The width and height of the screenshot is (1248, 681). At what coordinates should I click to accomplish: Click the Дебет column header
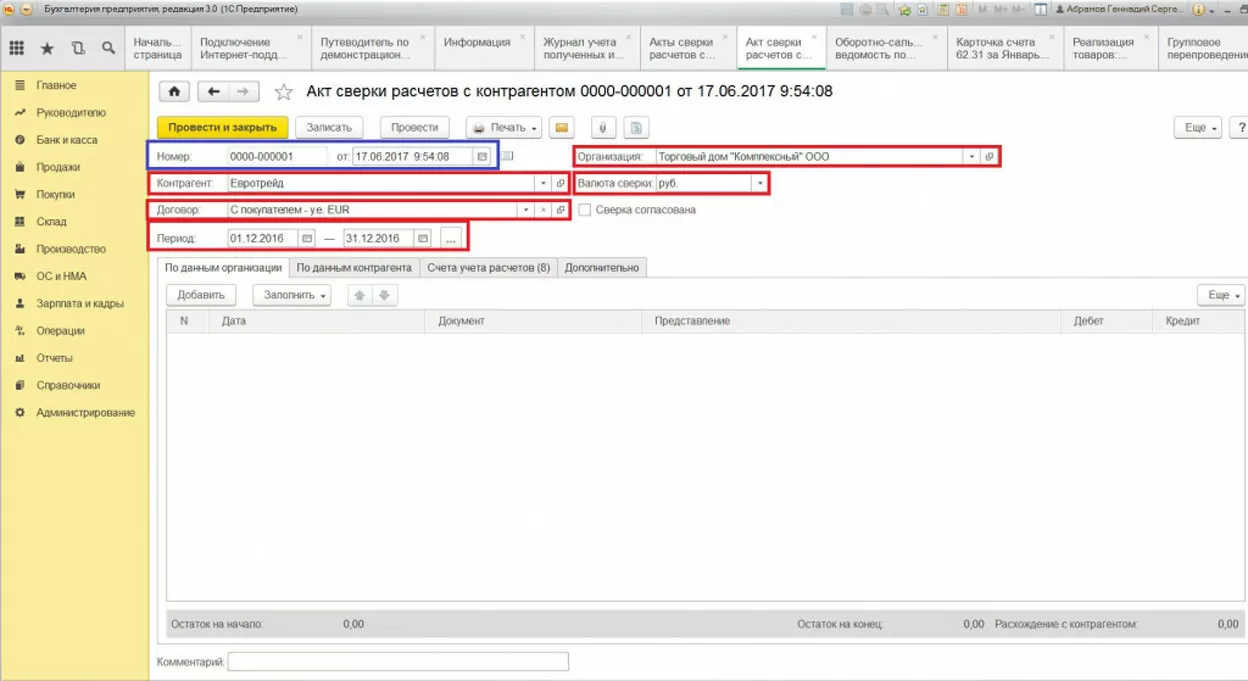(x=1107, y=321)
